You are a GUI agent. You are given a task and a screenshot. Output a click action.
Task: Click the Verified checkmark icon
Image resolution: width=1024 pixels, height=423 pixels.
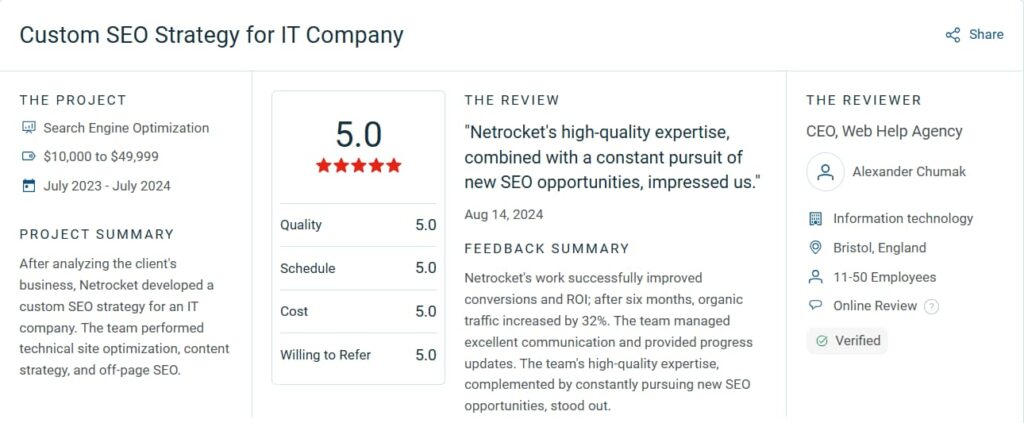point(822,341)
